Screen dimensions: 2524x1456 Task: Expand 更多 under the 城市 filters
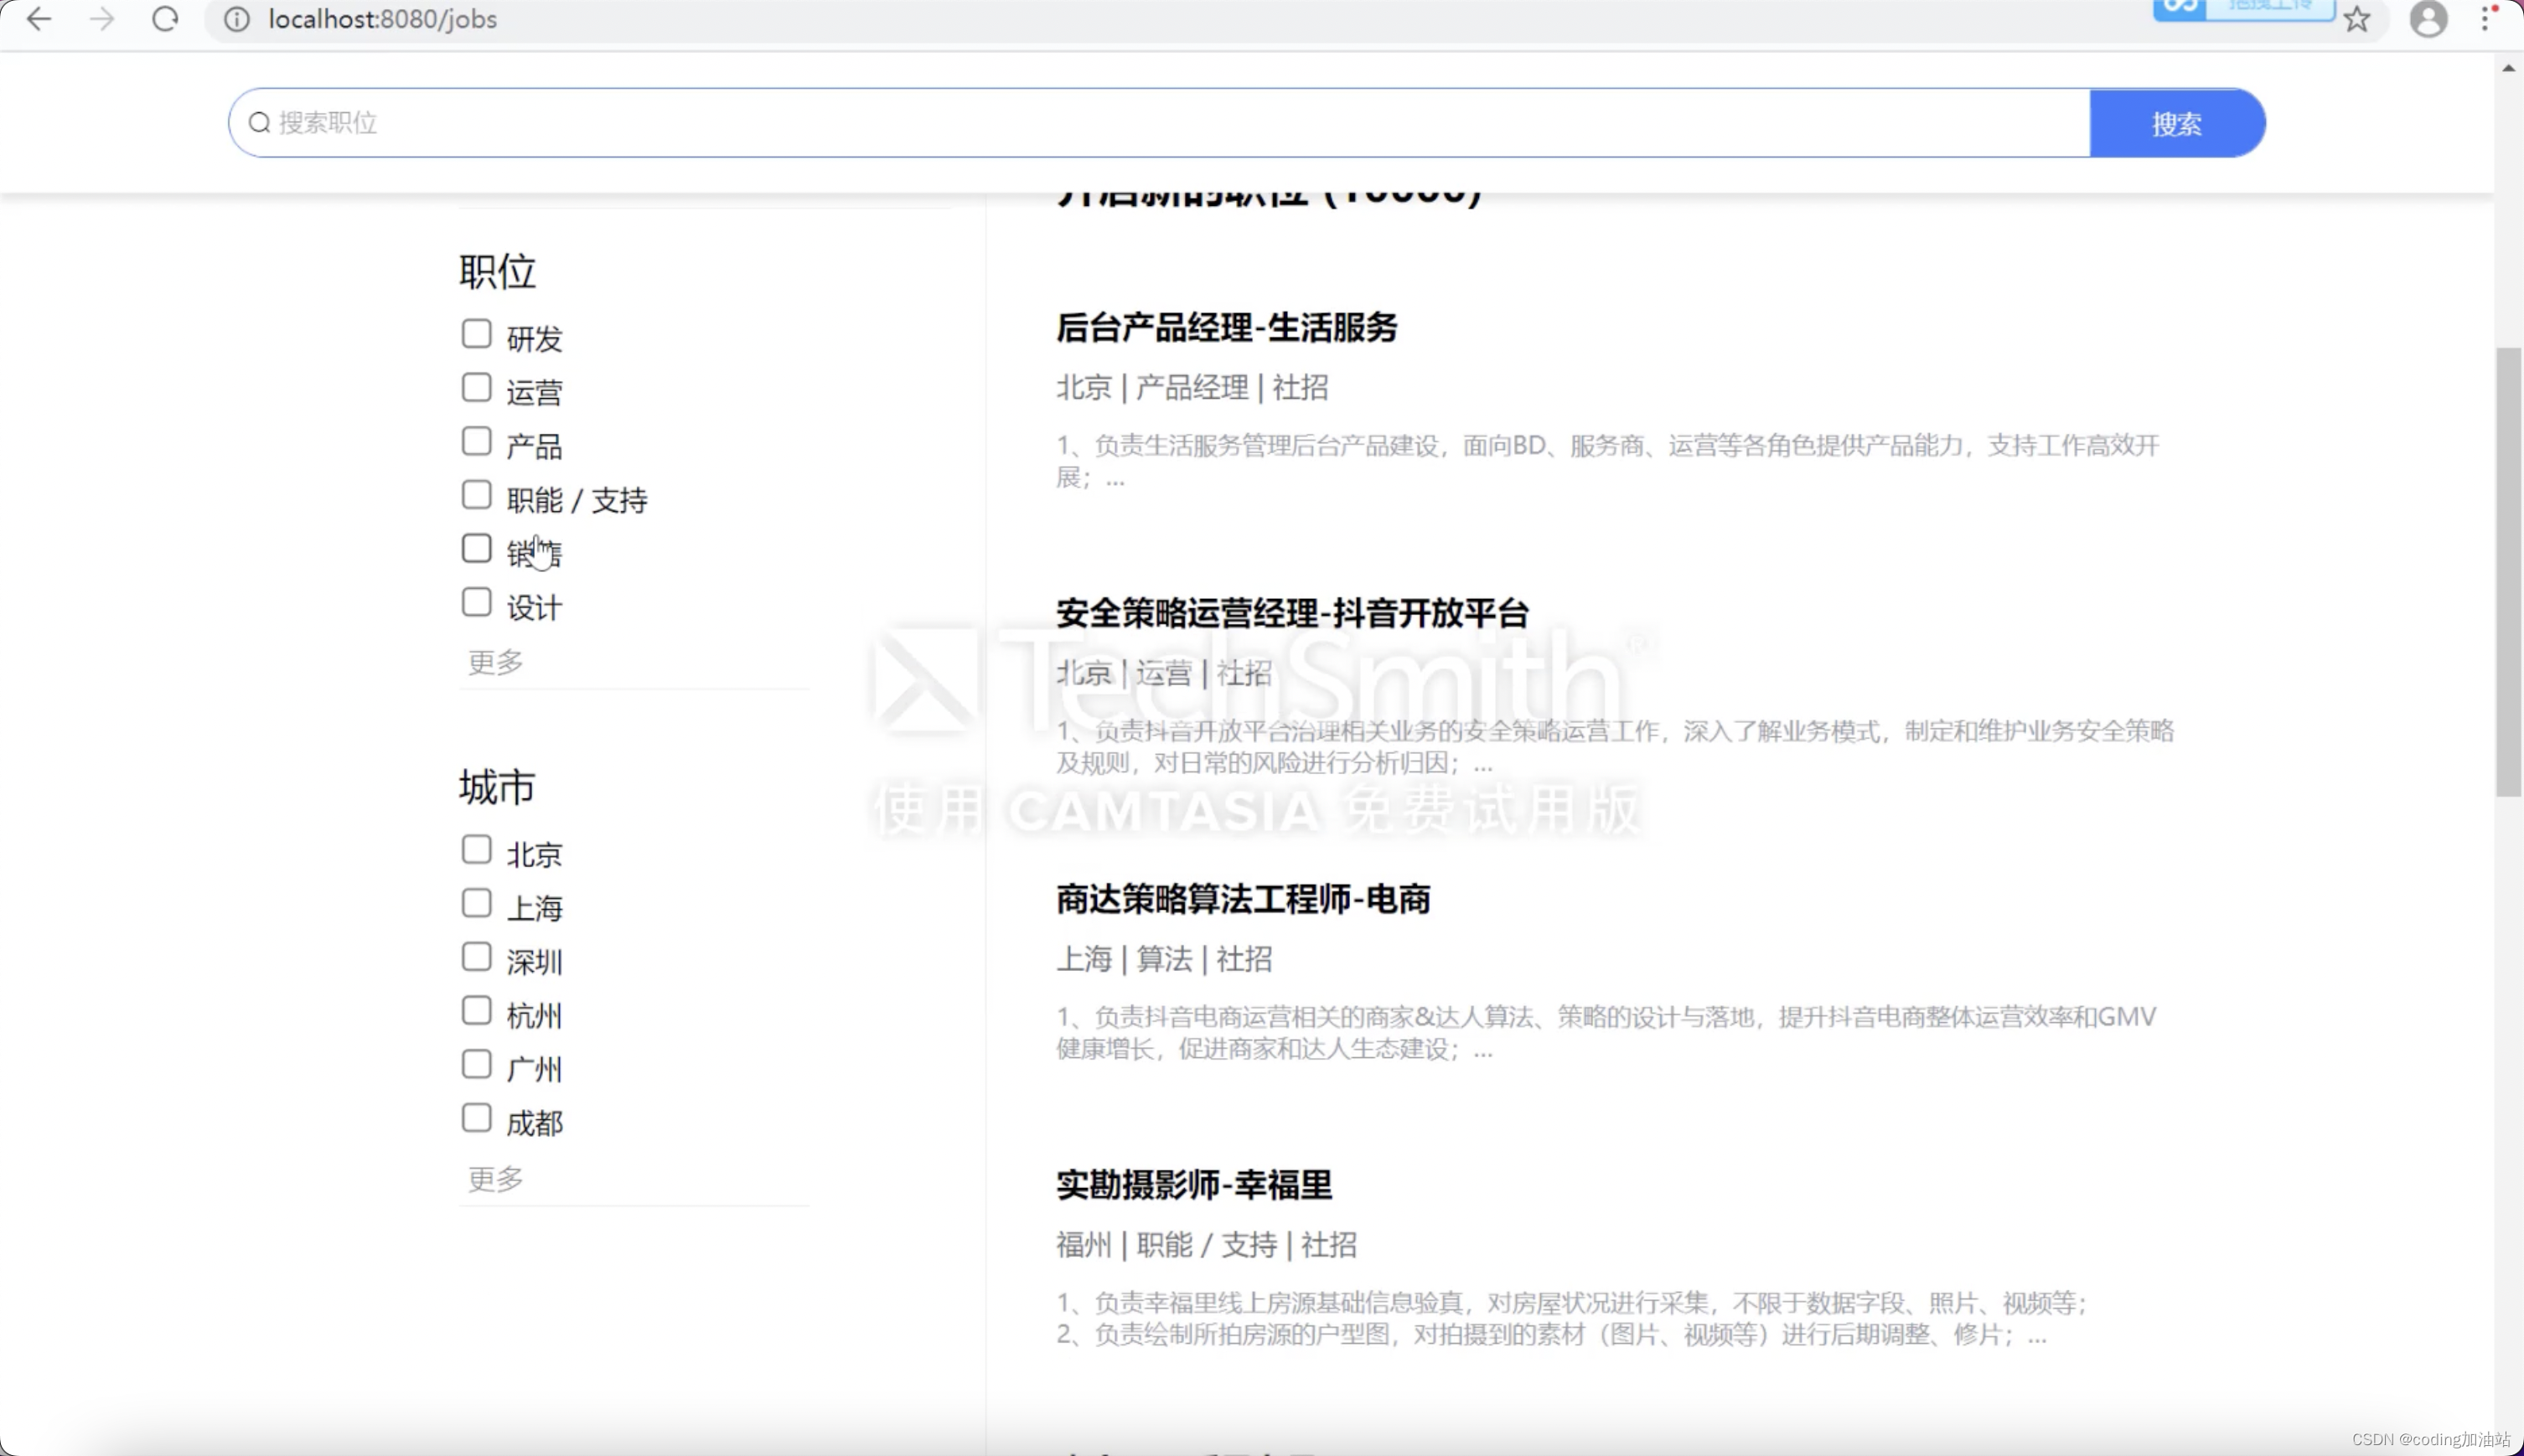(495, 1178)
